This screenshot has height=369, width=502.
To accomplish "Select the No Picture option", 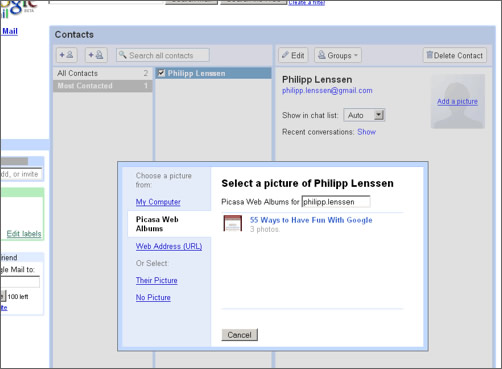I will (x=153, y=297).
